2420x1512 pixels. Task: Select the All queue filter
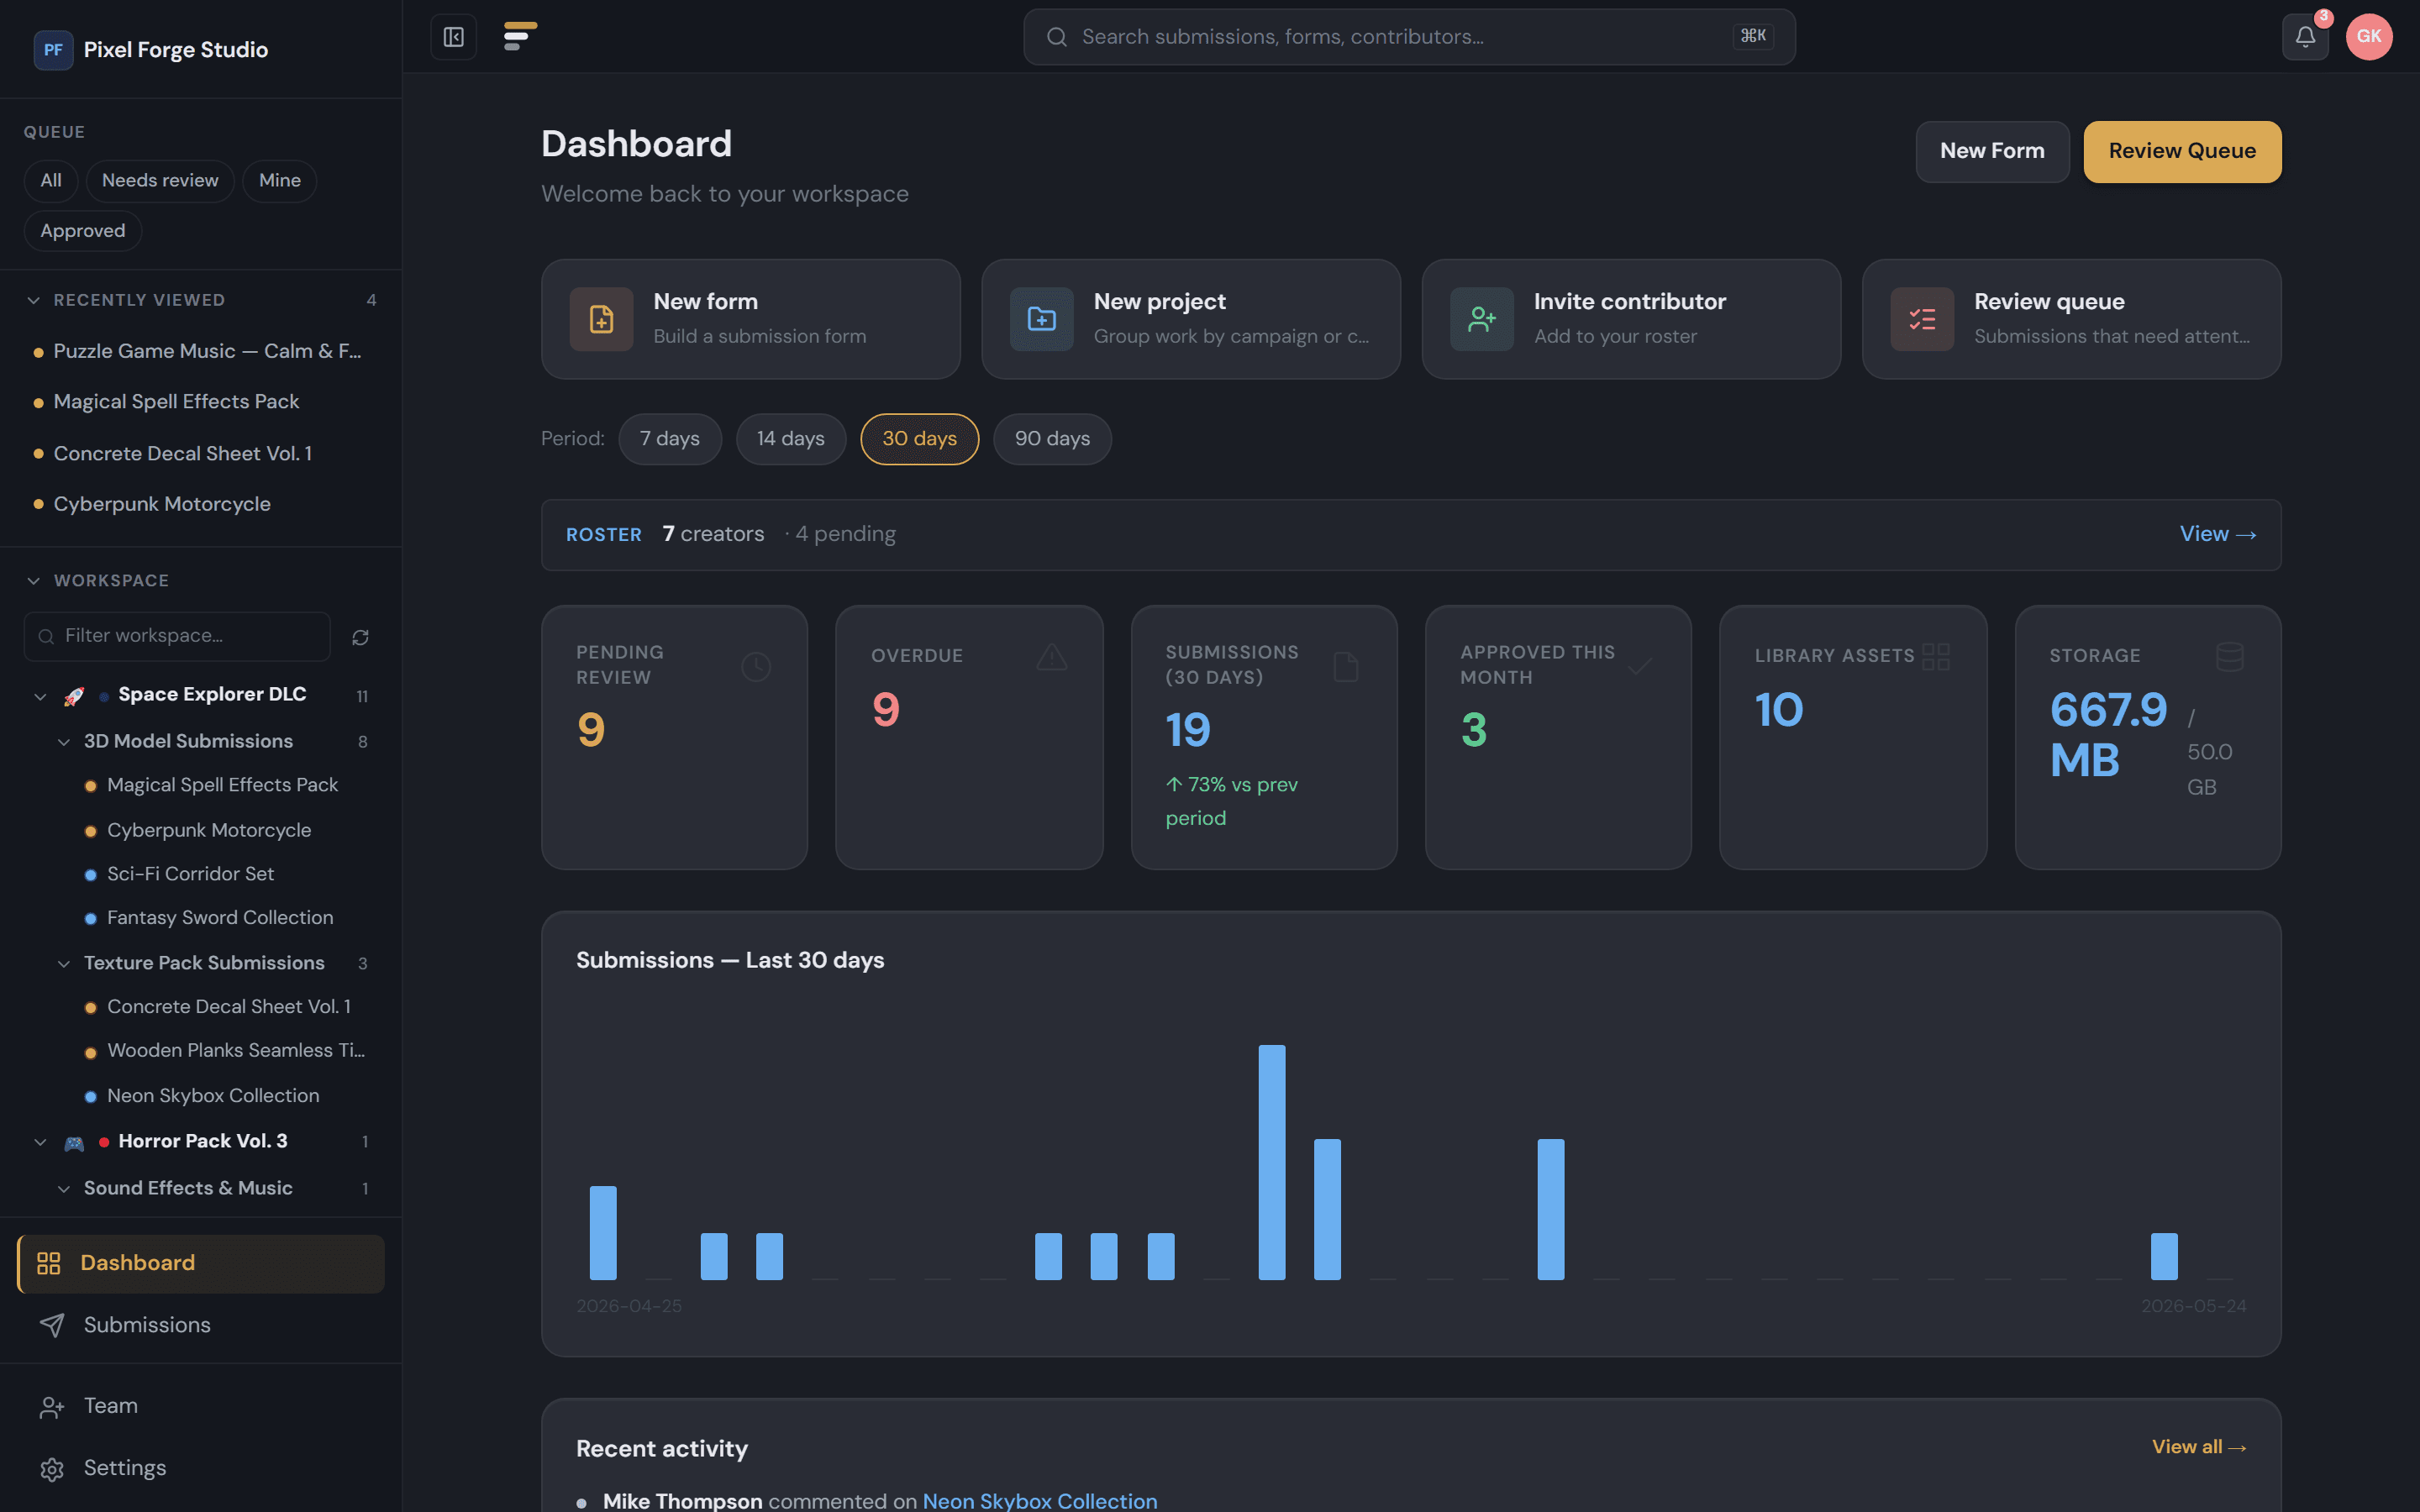(x=51, y=181)
